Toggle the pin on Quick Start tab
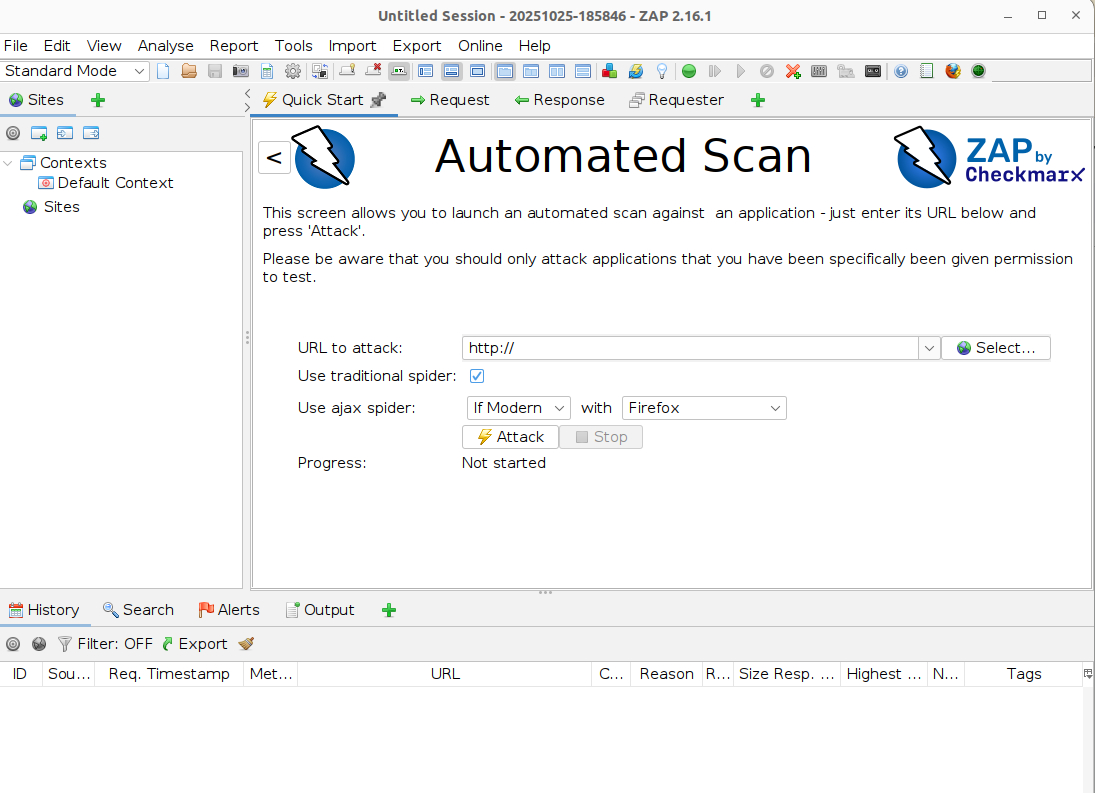This screenshot has width=1095, height=793. coord(377,100)
